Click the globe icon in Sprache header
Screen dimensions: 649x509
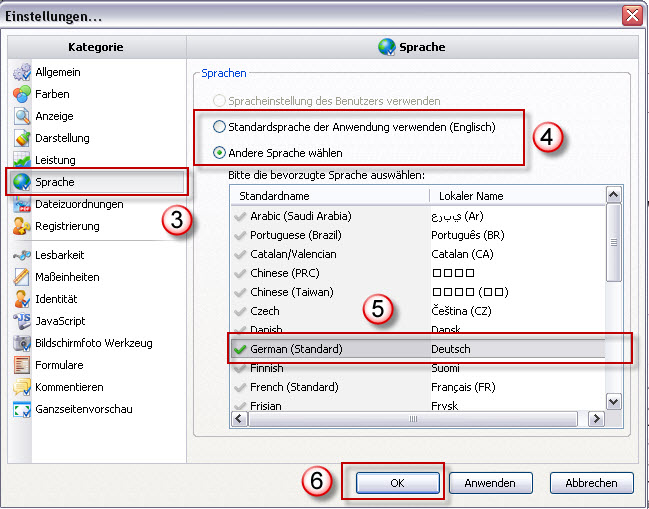pyautogui.click(x=387, y=47)
